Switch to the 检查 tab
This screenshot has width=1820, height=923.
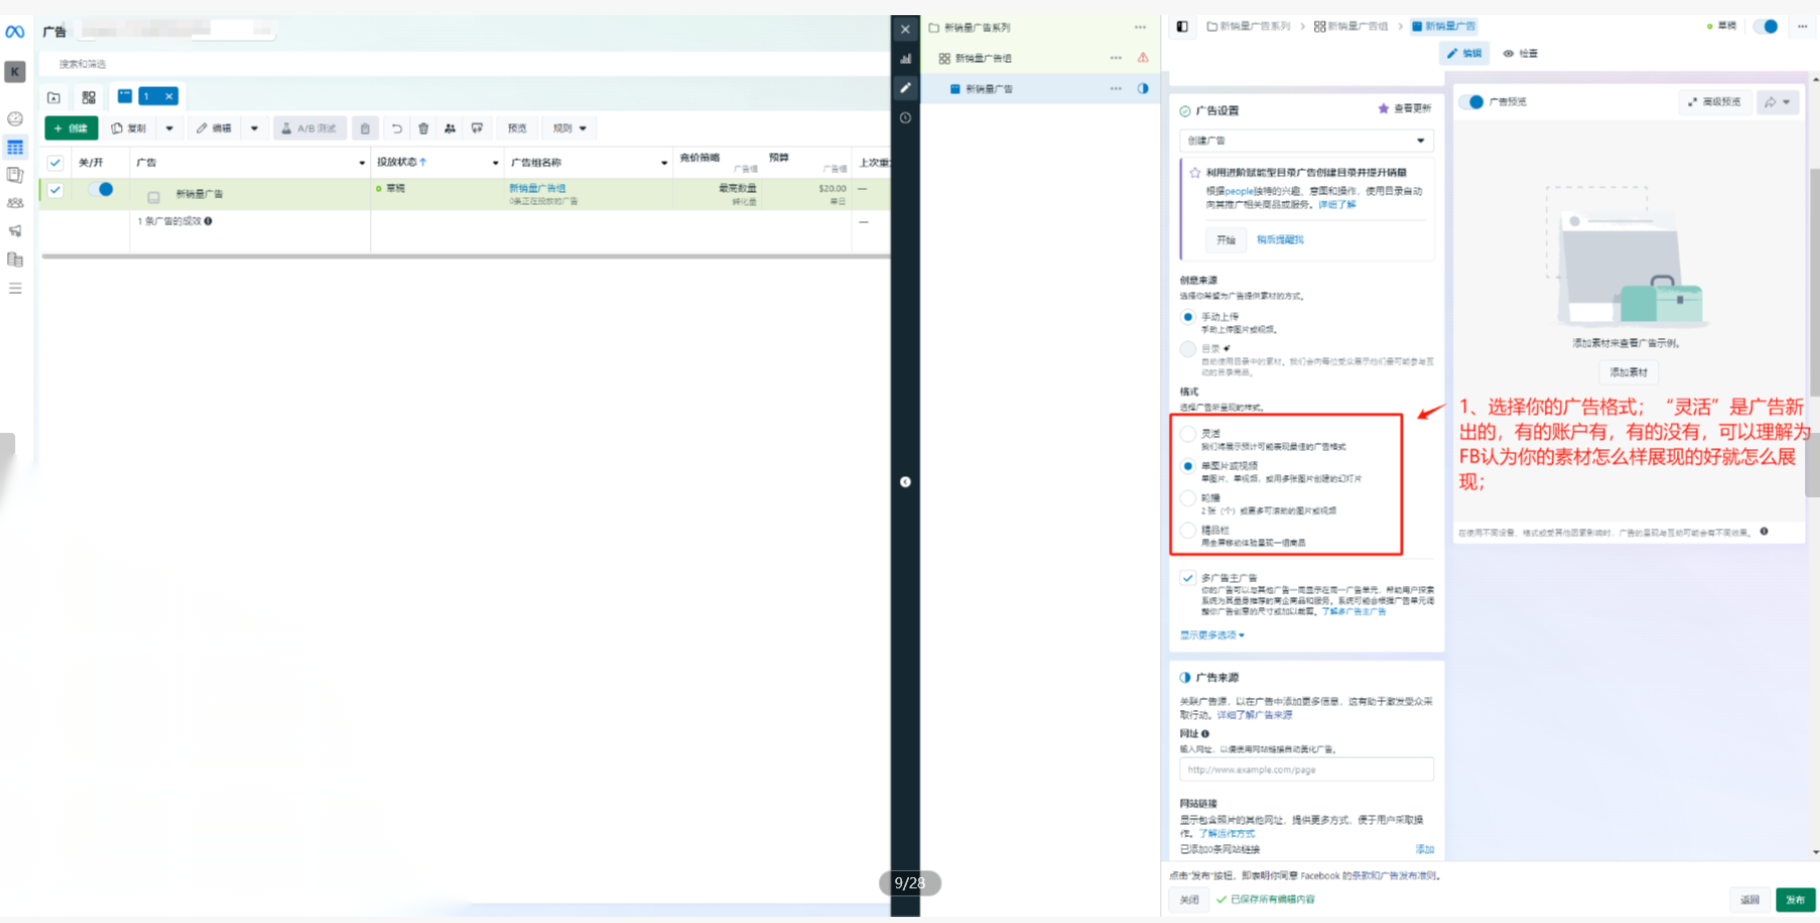pyautogui.click(x=1521, y=54)
